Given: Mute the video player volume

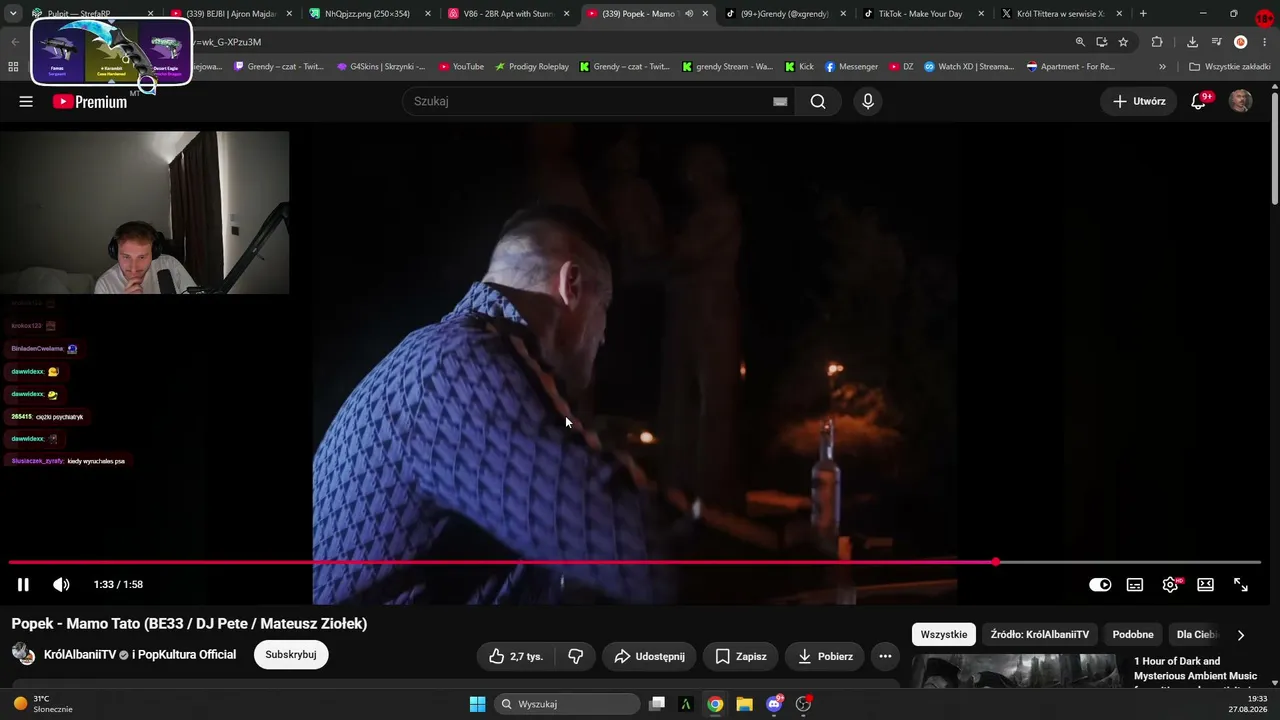Looking at the screenshot, I should point(61,585).
